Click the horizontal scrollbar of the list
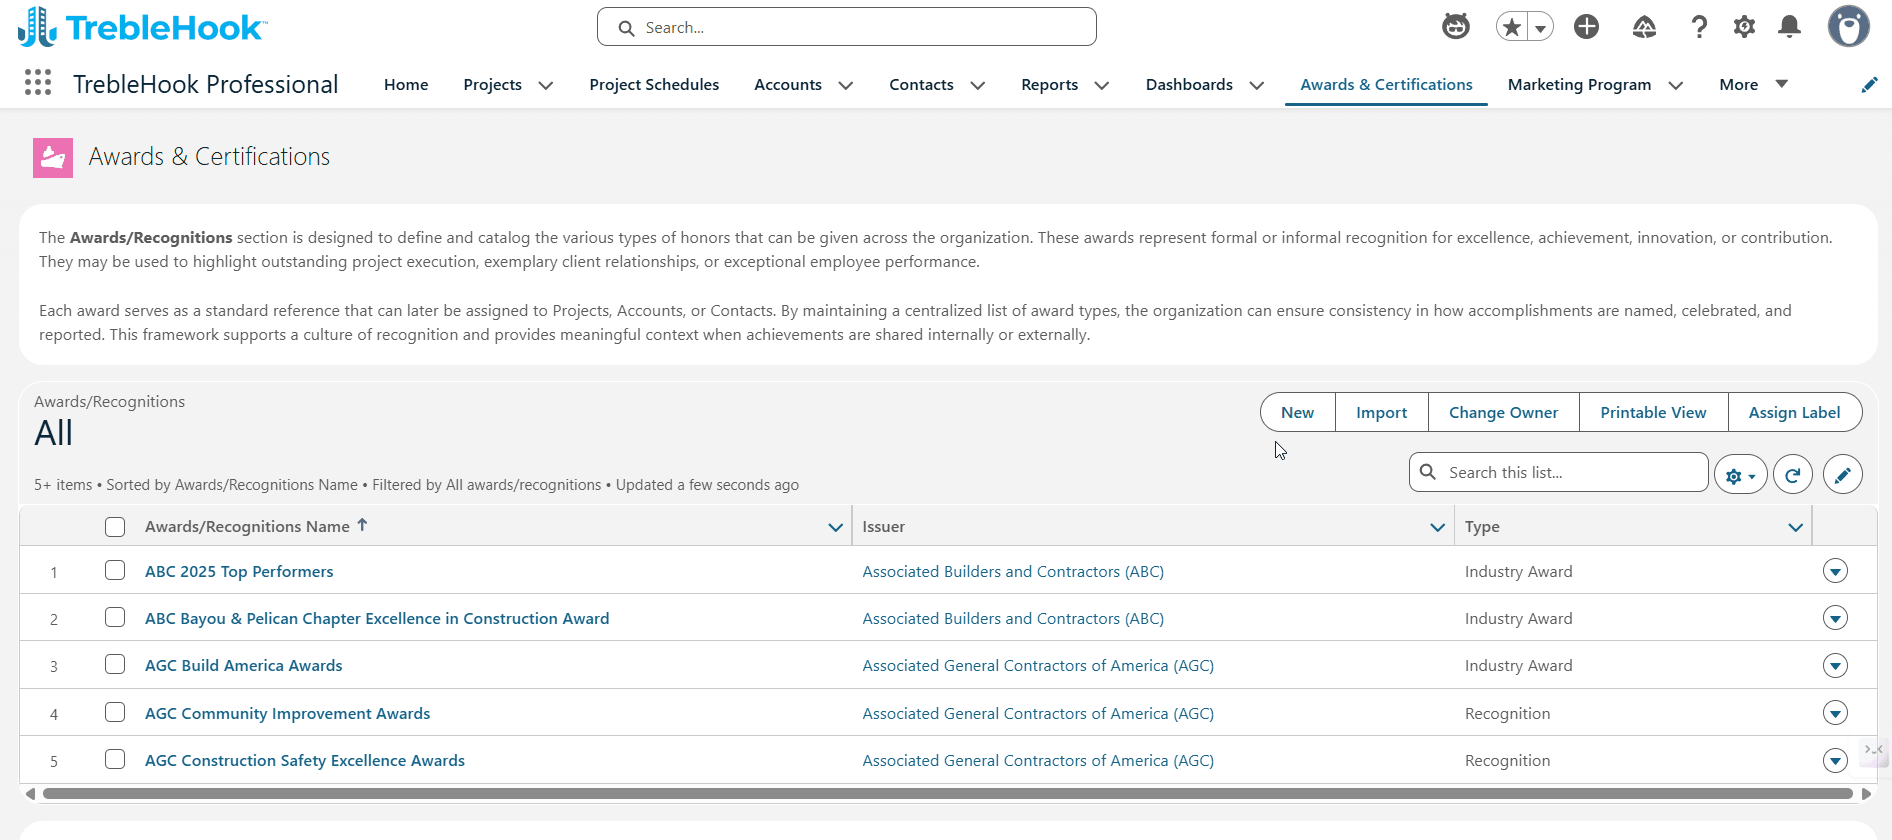The height and width of the screenshot is (840, 1892). pyautogui.click(x=947, y=794)
